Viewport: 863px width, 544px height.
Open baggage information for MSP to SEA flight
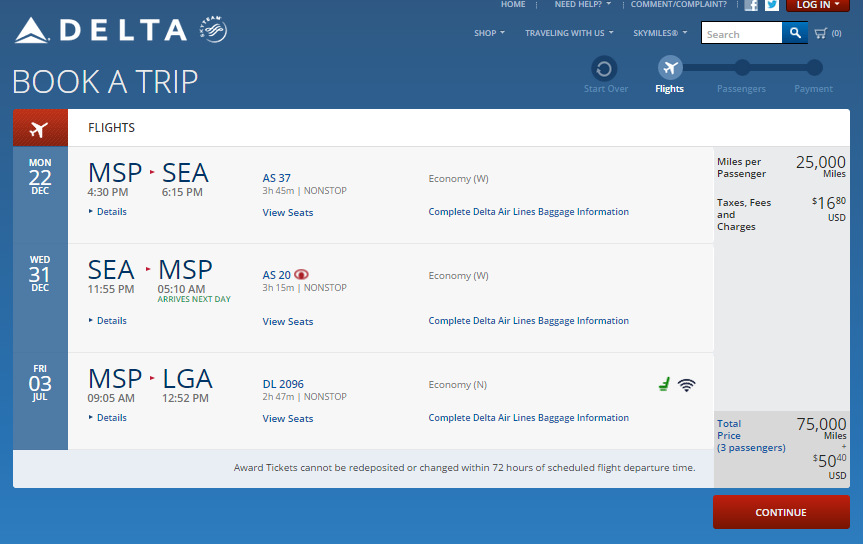[528, 211]
